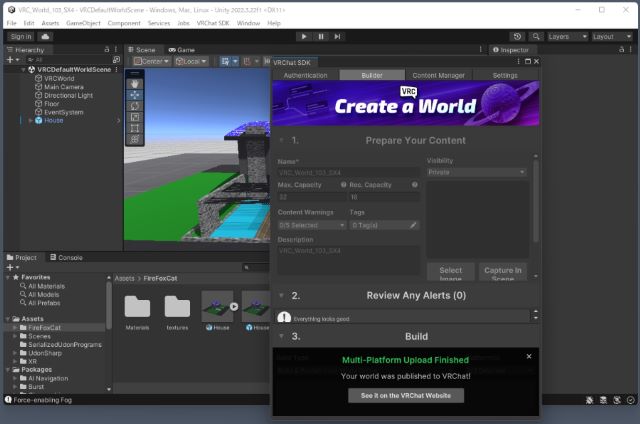
Task: Edit Tags with the pencil icon
Action: [413, 225]
